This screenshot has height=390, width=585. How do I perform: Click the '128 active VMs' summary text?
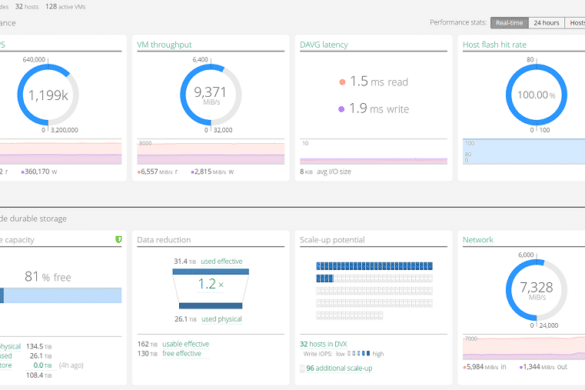65,7
